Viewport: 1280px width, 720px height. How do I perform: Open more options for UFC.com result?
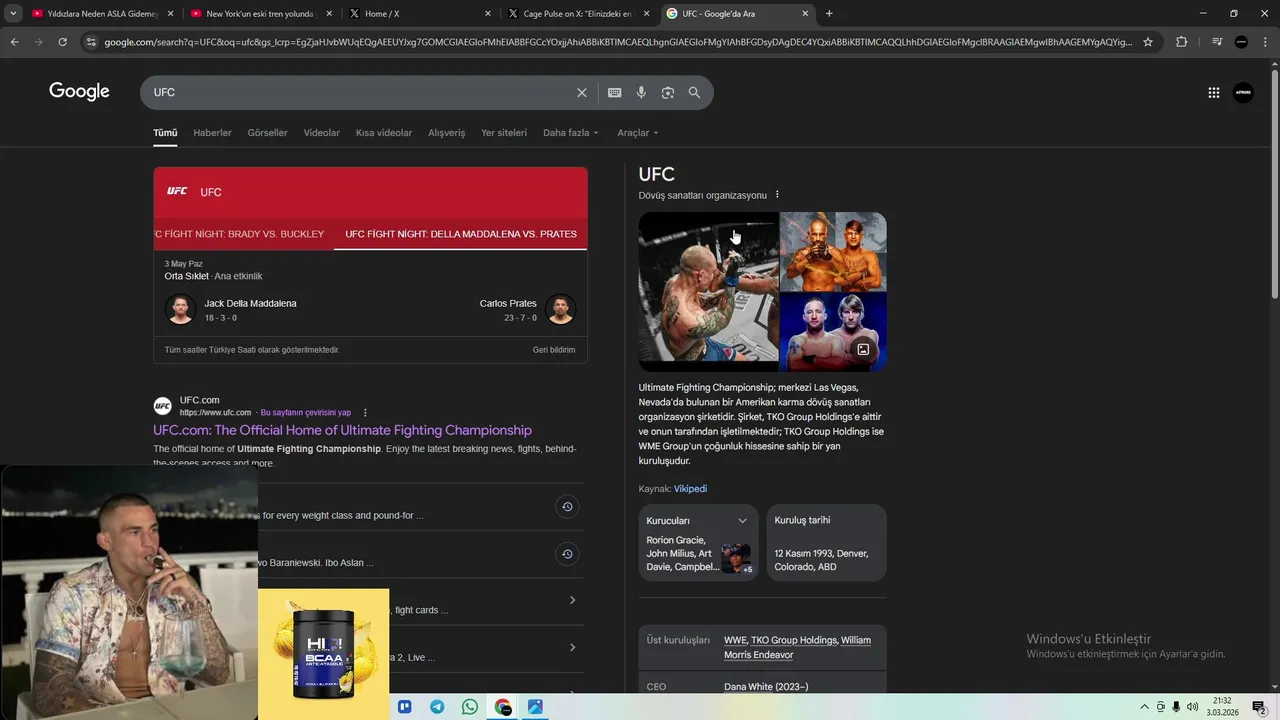[365, 412]
